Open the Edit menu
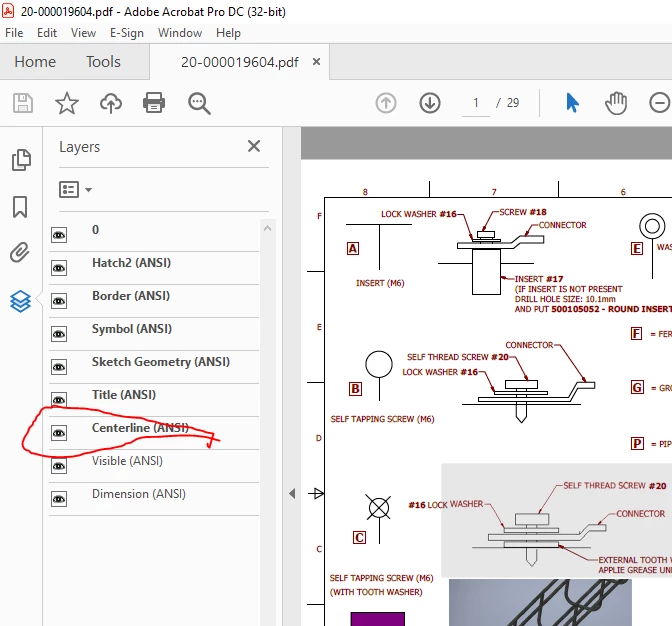The width and height of the screenshot is (672, 626). coord(47,33)
